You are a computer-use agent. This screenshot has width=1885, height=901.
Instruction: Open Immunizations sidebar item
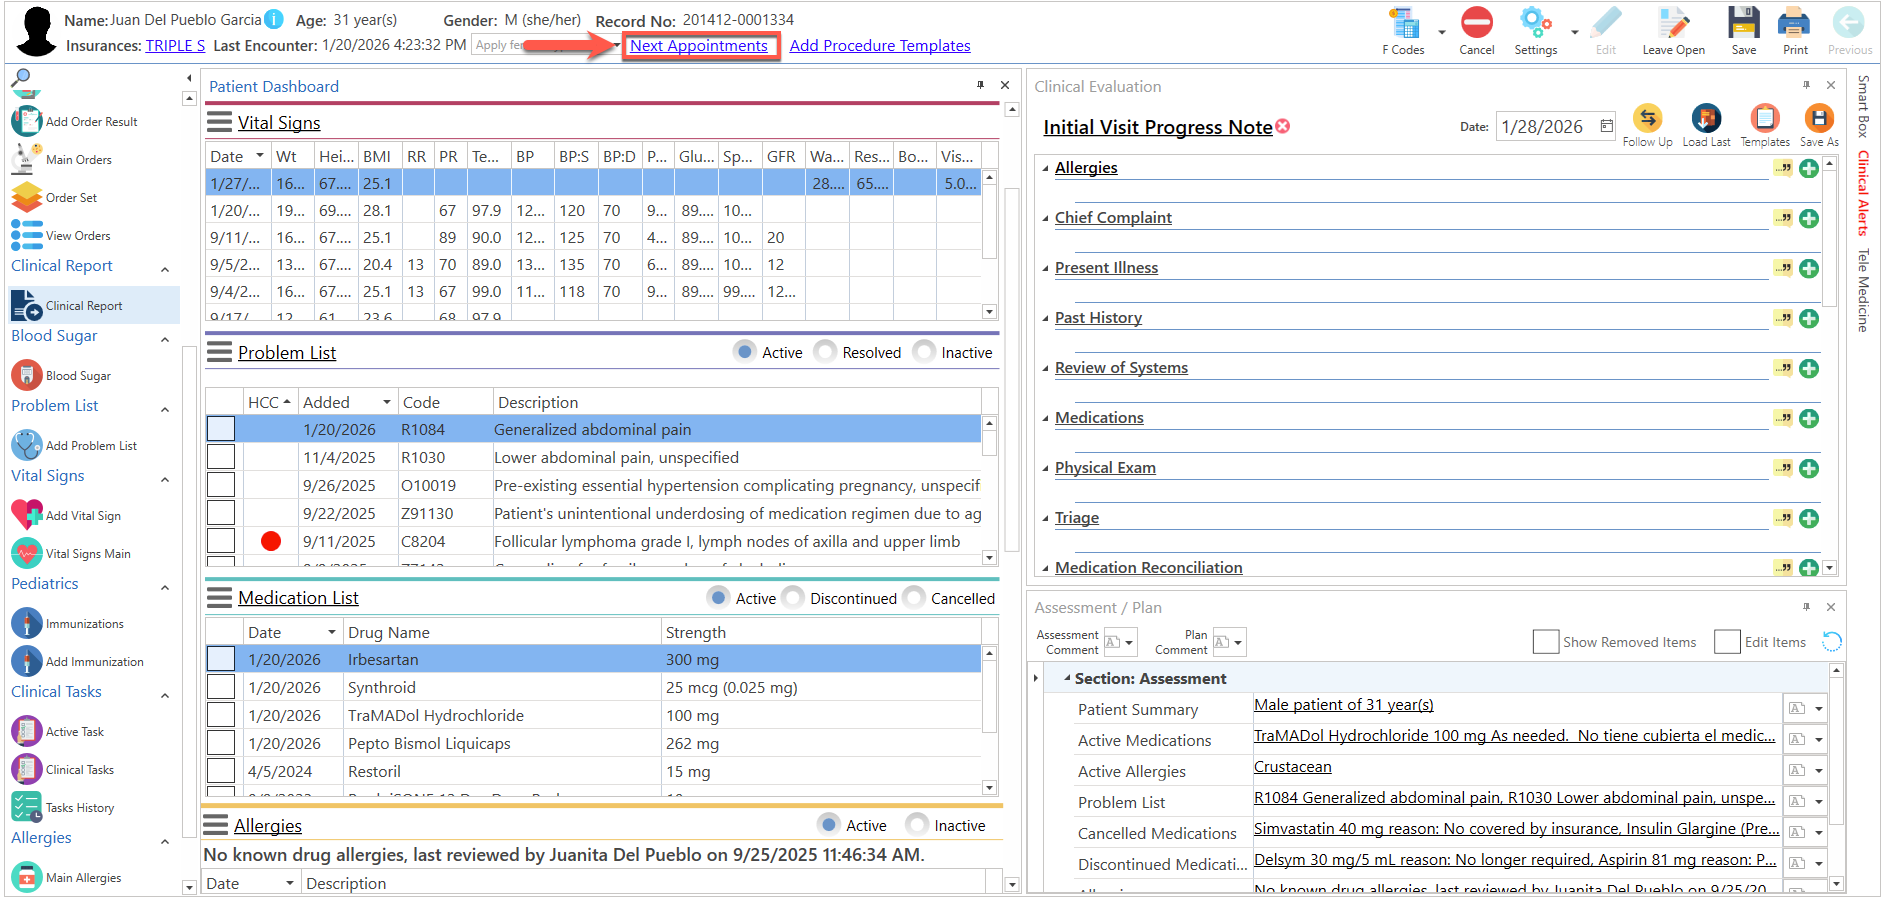[68, 623]
